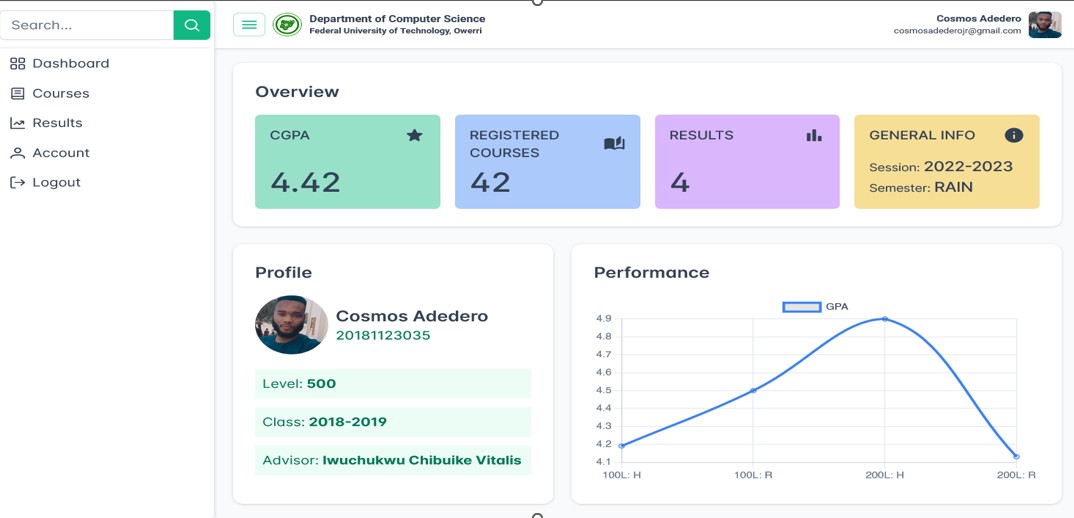The height and width of the screenshot is (518, 1074).
Task: Click the info icon on General Info card
Action: (1013, 136)
